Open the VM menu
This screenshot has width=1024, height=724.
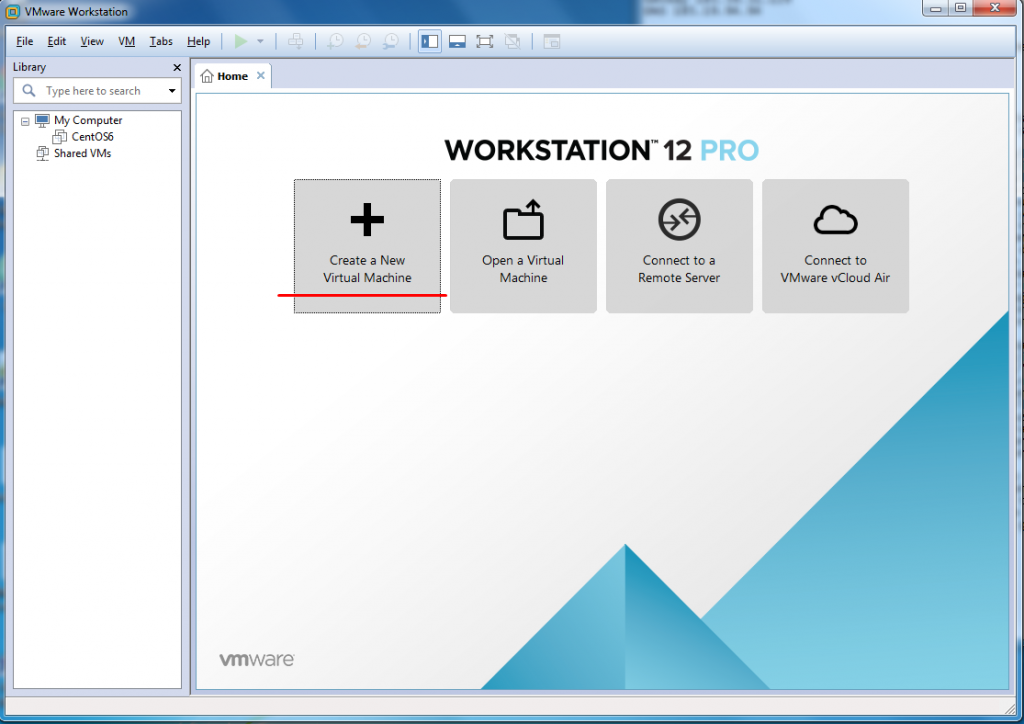(x=126, y=41)
